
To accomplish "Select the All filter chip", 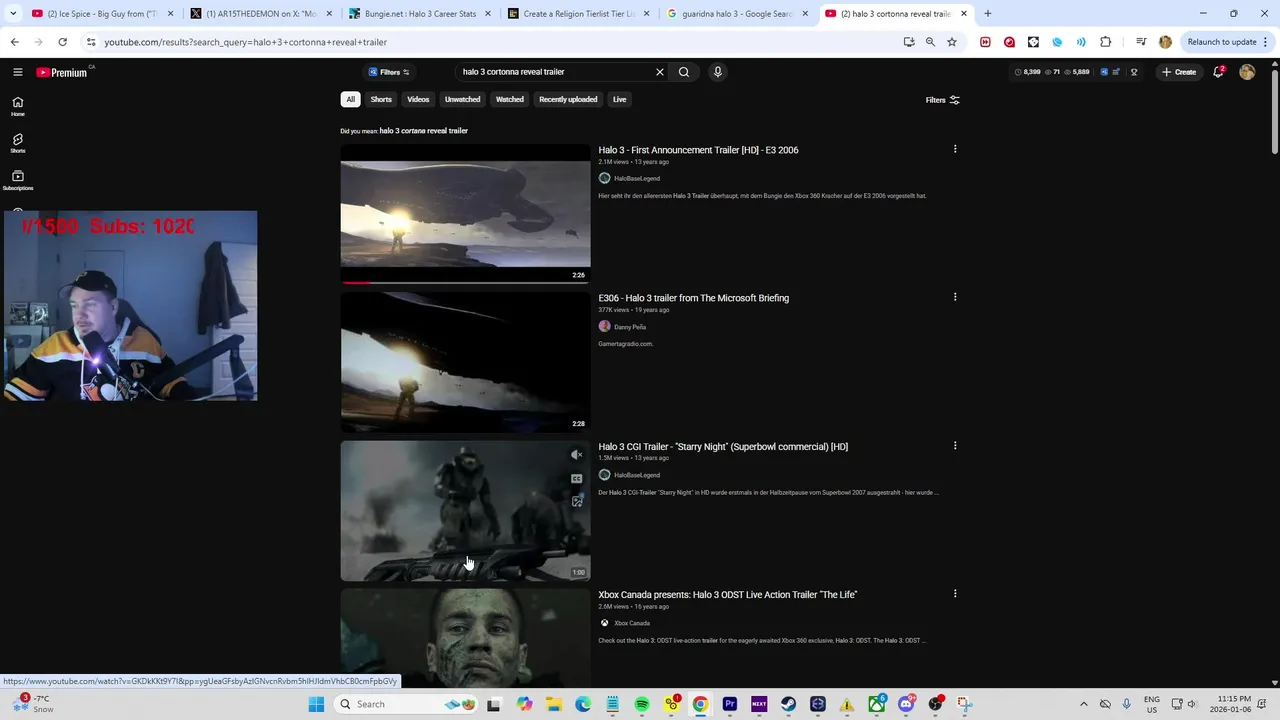I will point(351,99).
